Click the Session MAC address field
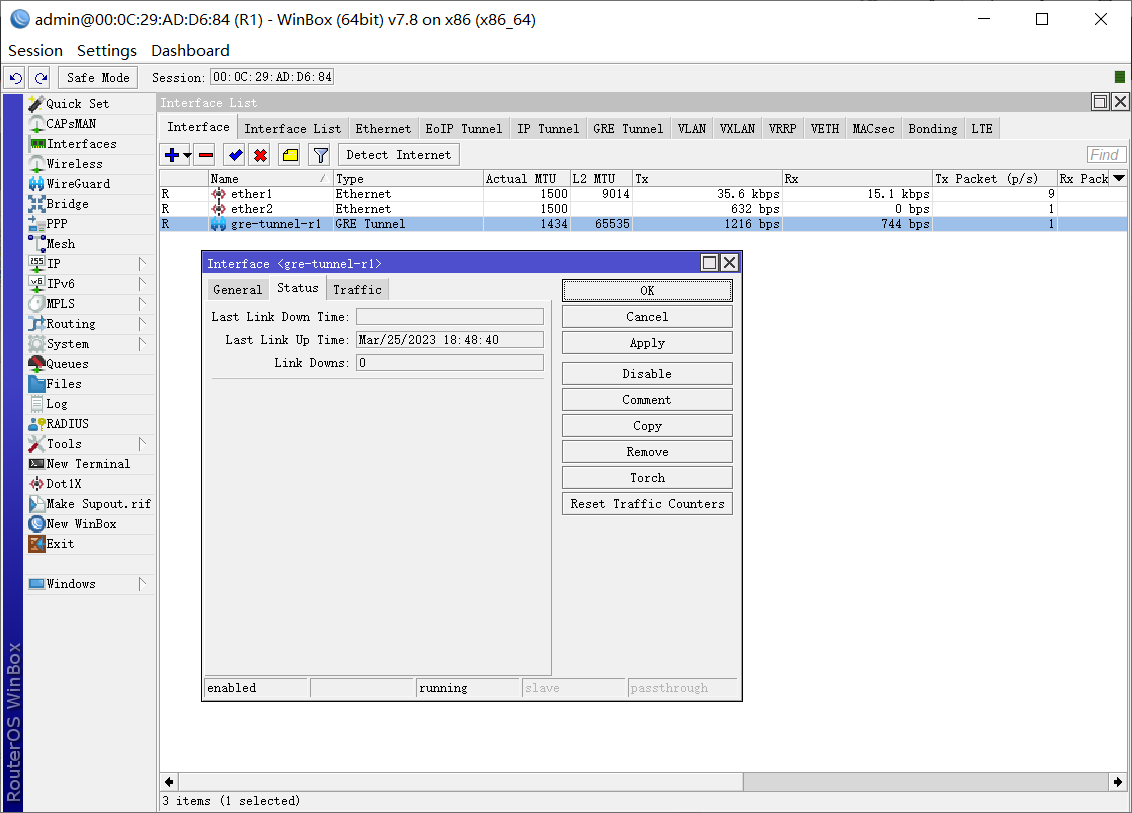The image size is (1132, 813). [272, 77]
